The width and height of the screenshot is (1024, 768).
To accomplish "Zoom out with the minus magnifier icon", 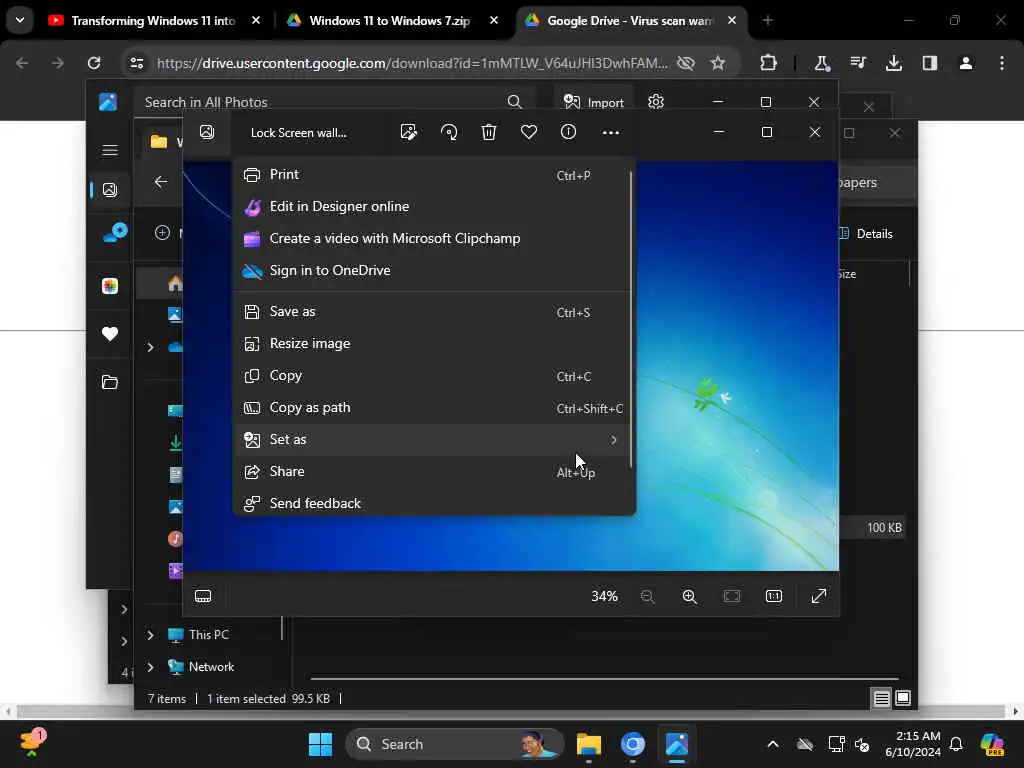I will (x=647, y=596).
